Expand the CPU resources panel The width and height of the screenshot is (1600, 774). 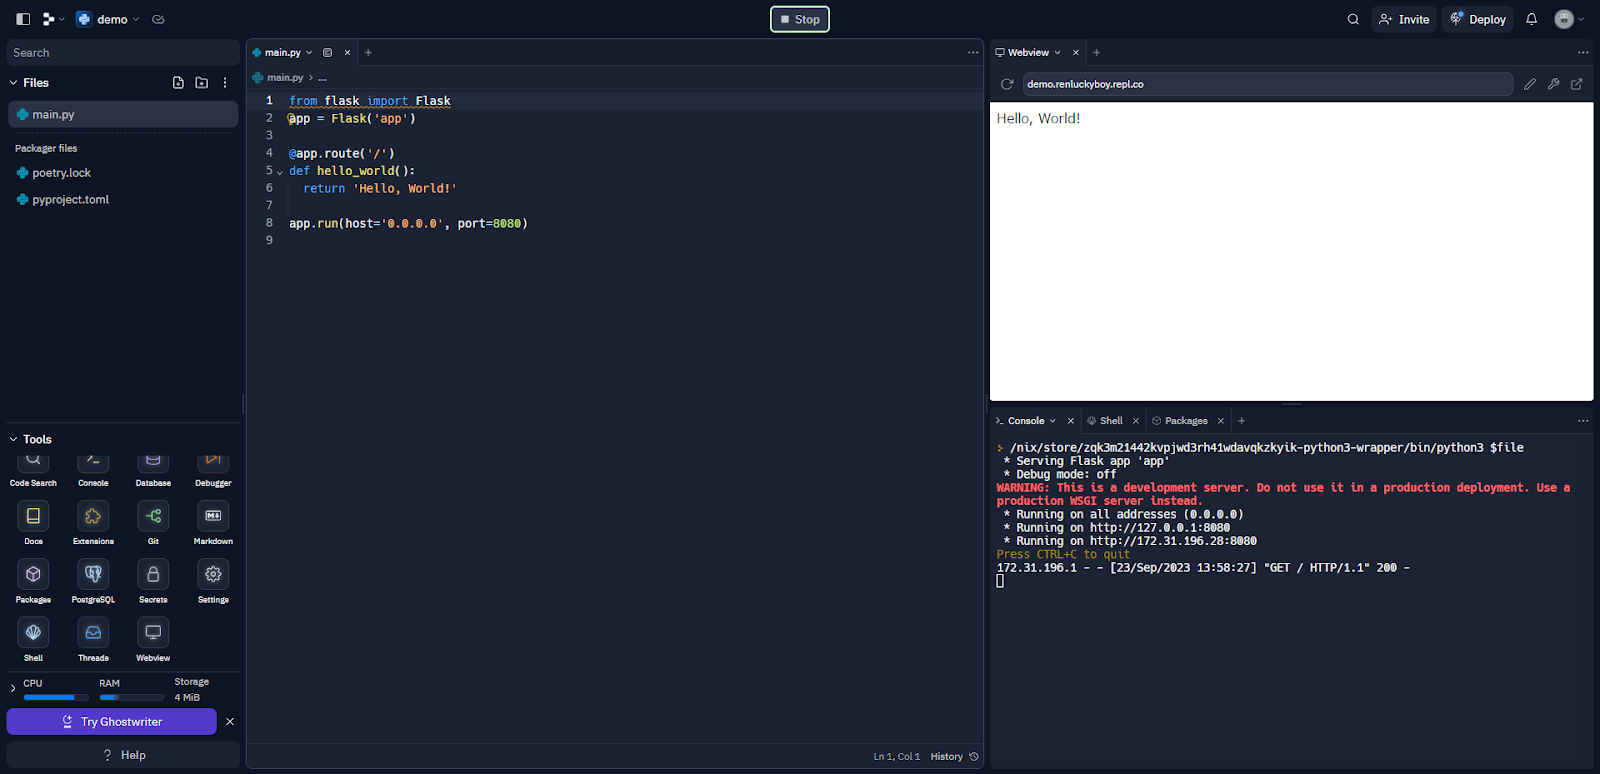(13, 688)
